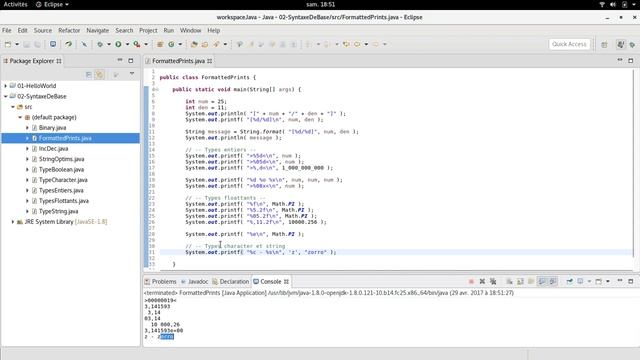
Task: Select IncDec.java in Package Explorer
Action: click(x=53, y=149)
